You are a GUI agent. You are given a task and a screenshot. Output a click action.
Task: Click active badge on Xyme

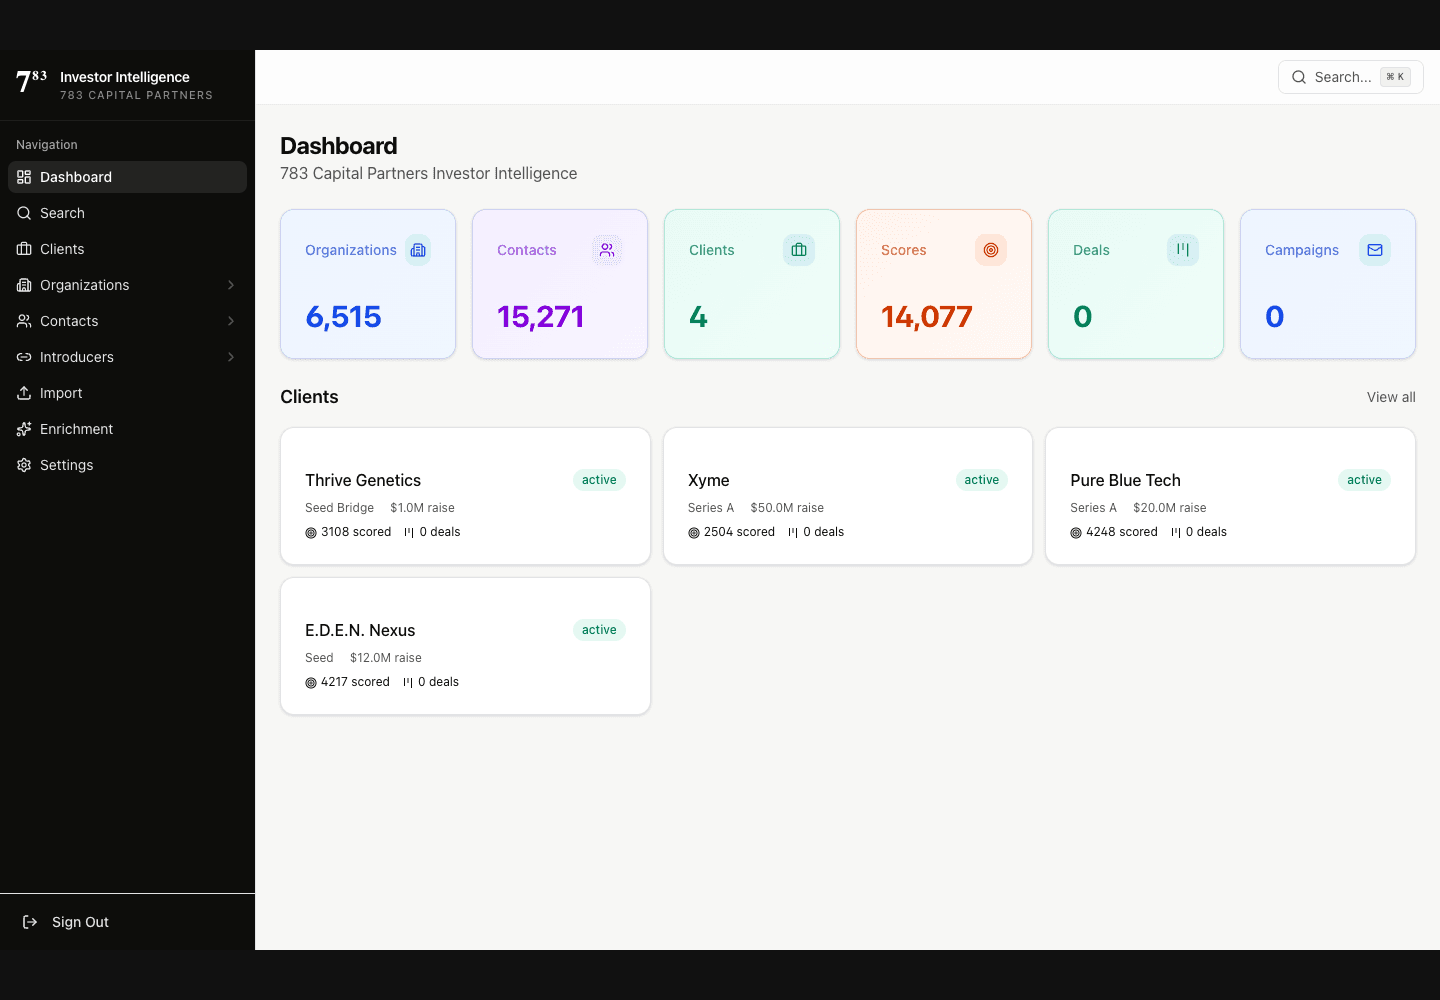click(982, 480)
